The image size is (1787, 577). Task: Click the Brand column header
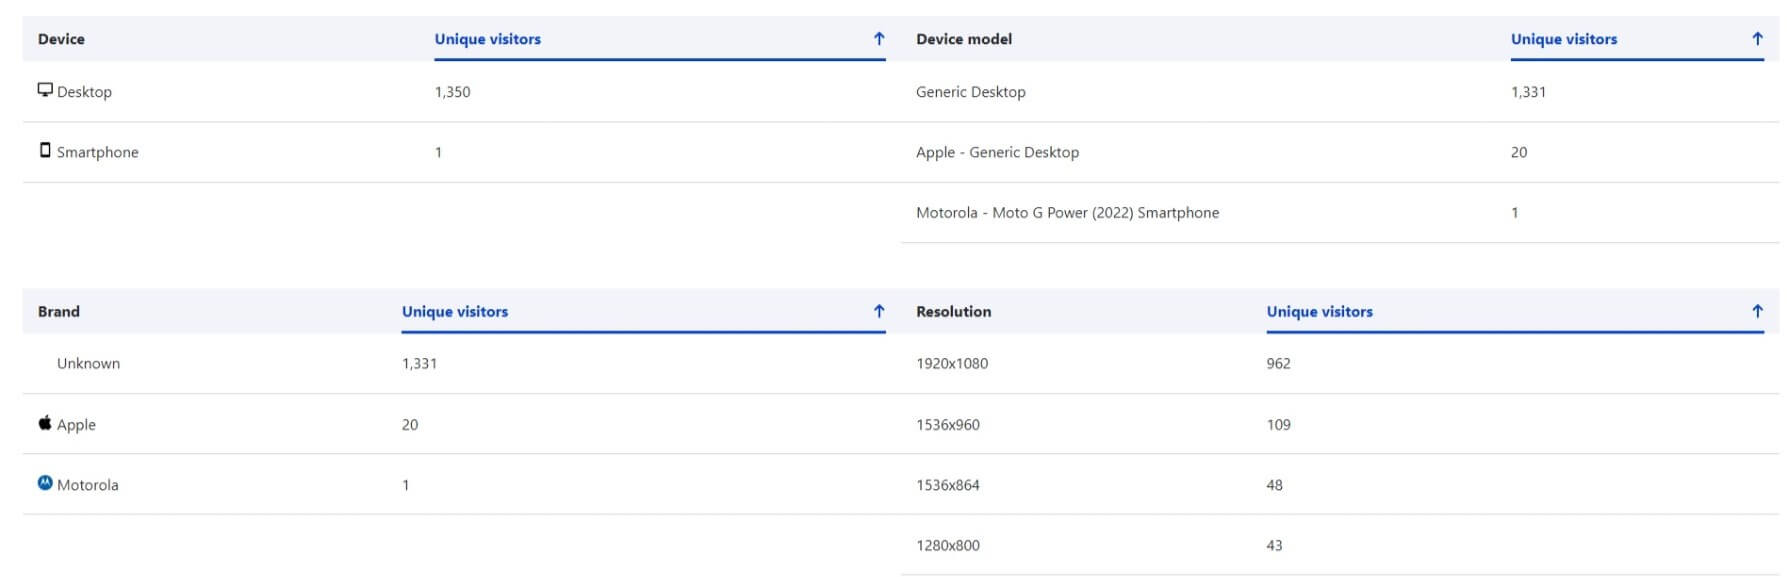(59, 311)
